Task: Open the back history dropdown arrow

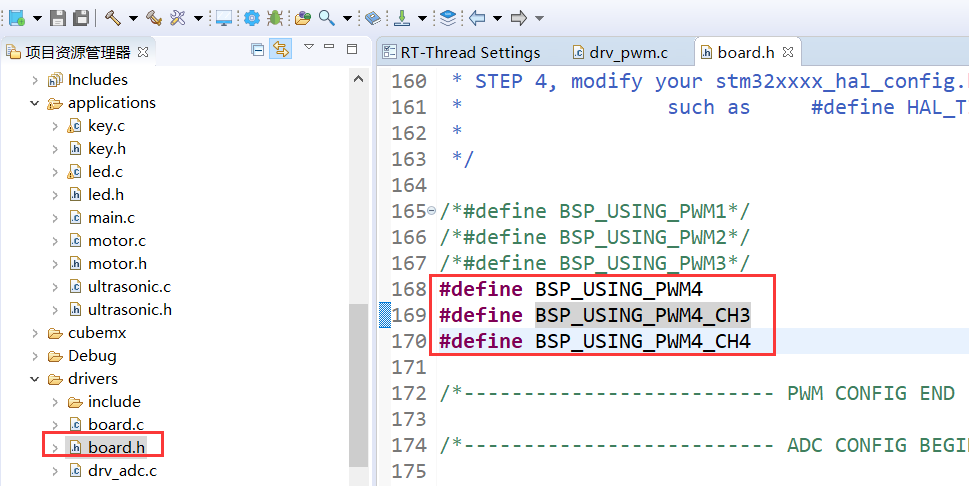Action: pyautogui.click(x=497, y=19)
